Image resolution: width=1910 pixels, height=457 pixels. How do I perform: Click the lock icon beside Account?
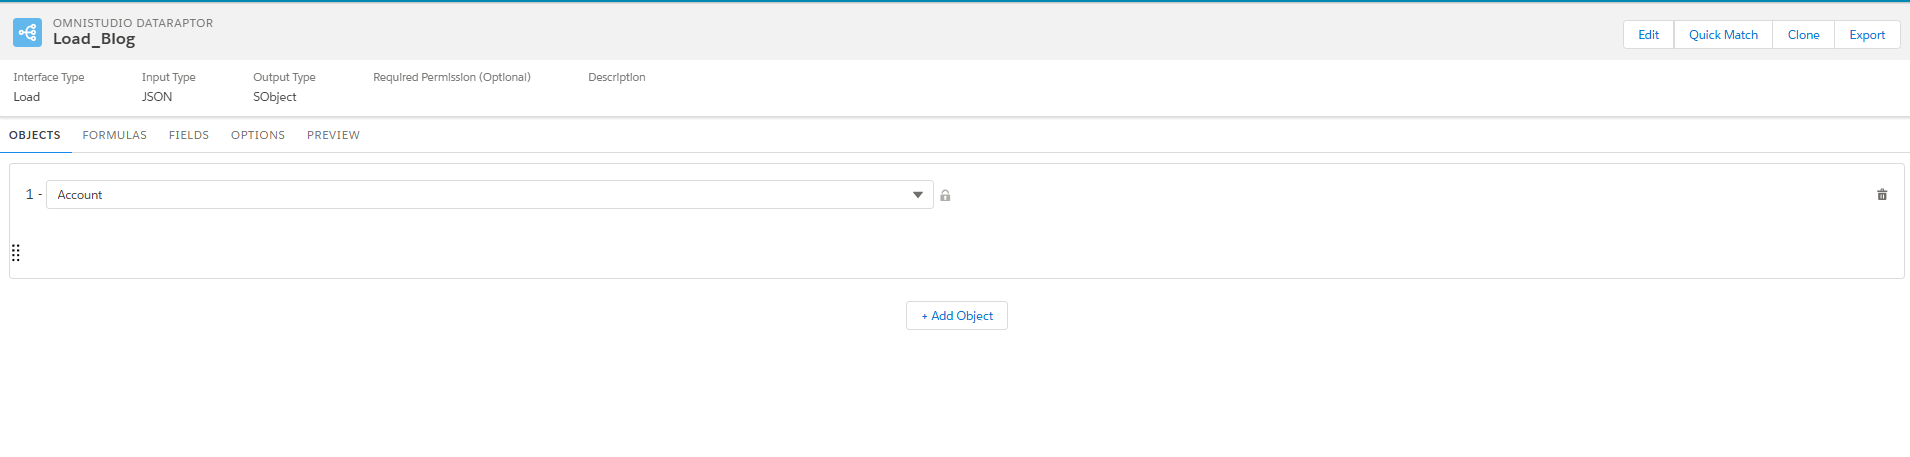[x=945, y=196]
